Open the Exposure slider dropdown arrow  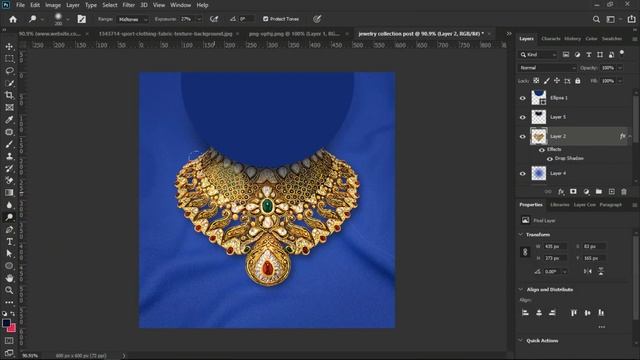[199, 19]
